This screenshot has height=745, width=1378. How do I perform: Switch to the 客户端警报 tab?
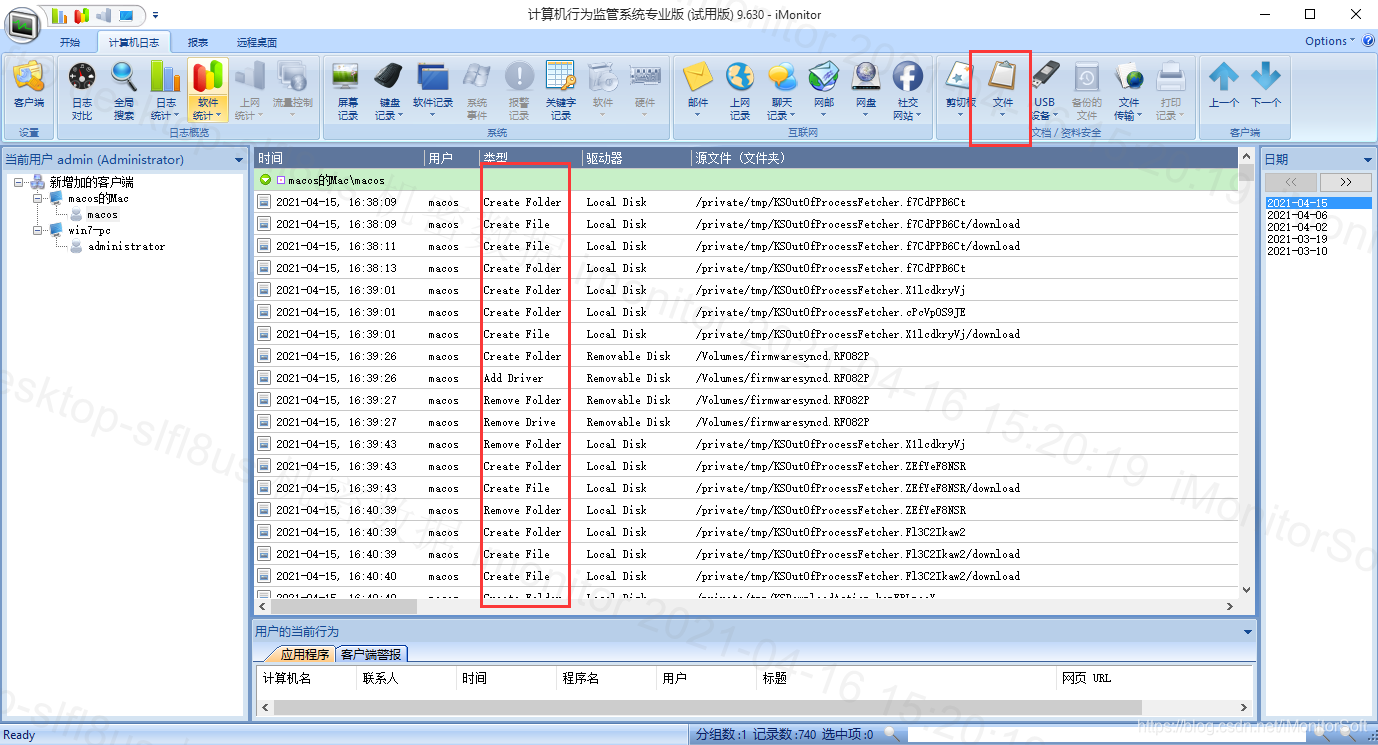pos(371,654)
